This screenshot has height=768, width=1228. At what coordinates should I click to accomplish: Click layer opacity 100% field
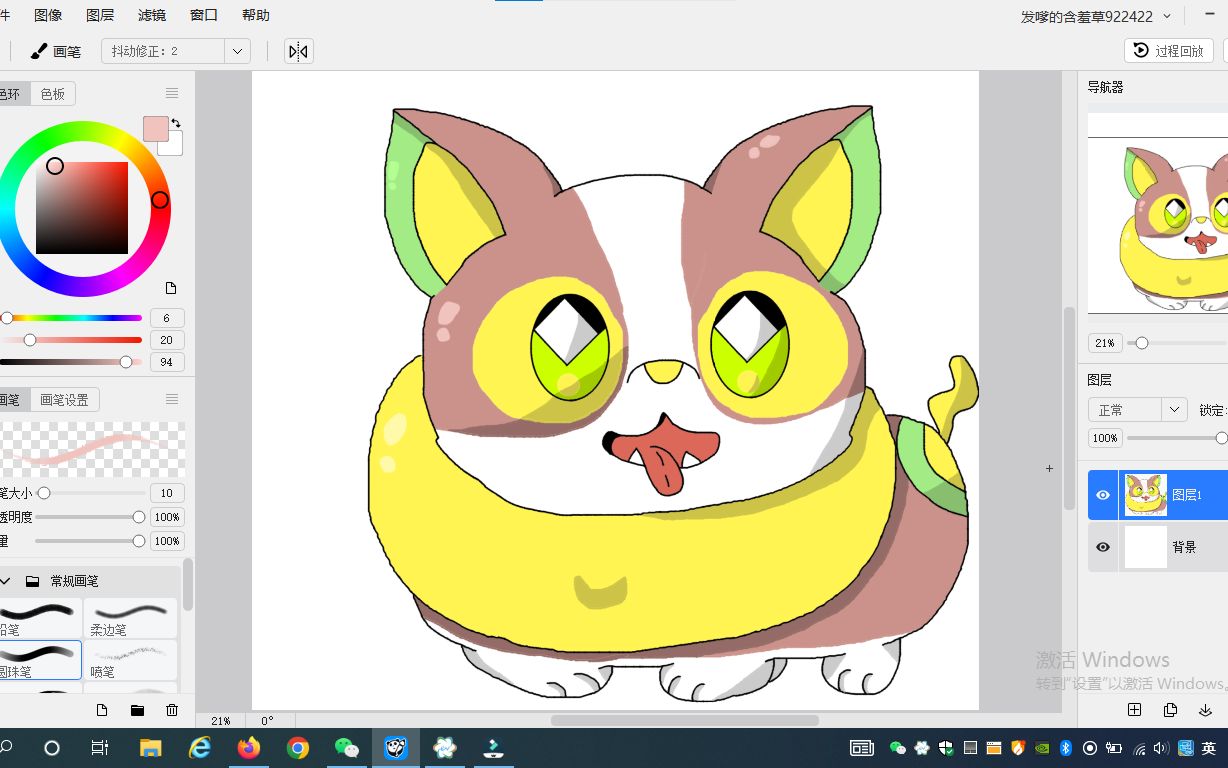(x=1105, y=438)
